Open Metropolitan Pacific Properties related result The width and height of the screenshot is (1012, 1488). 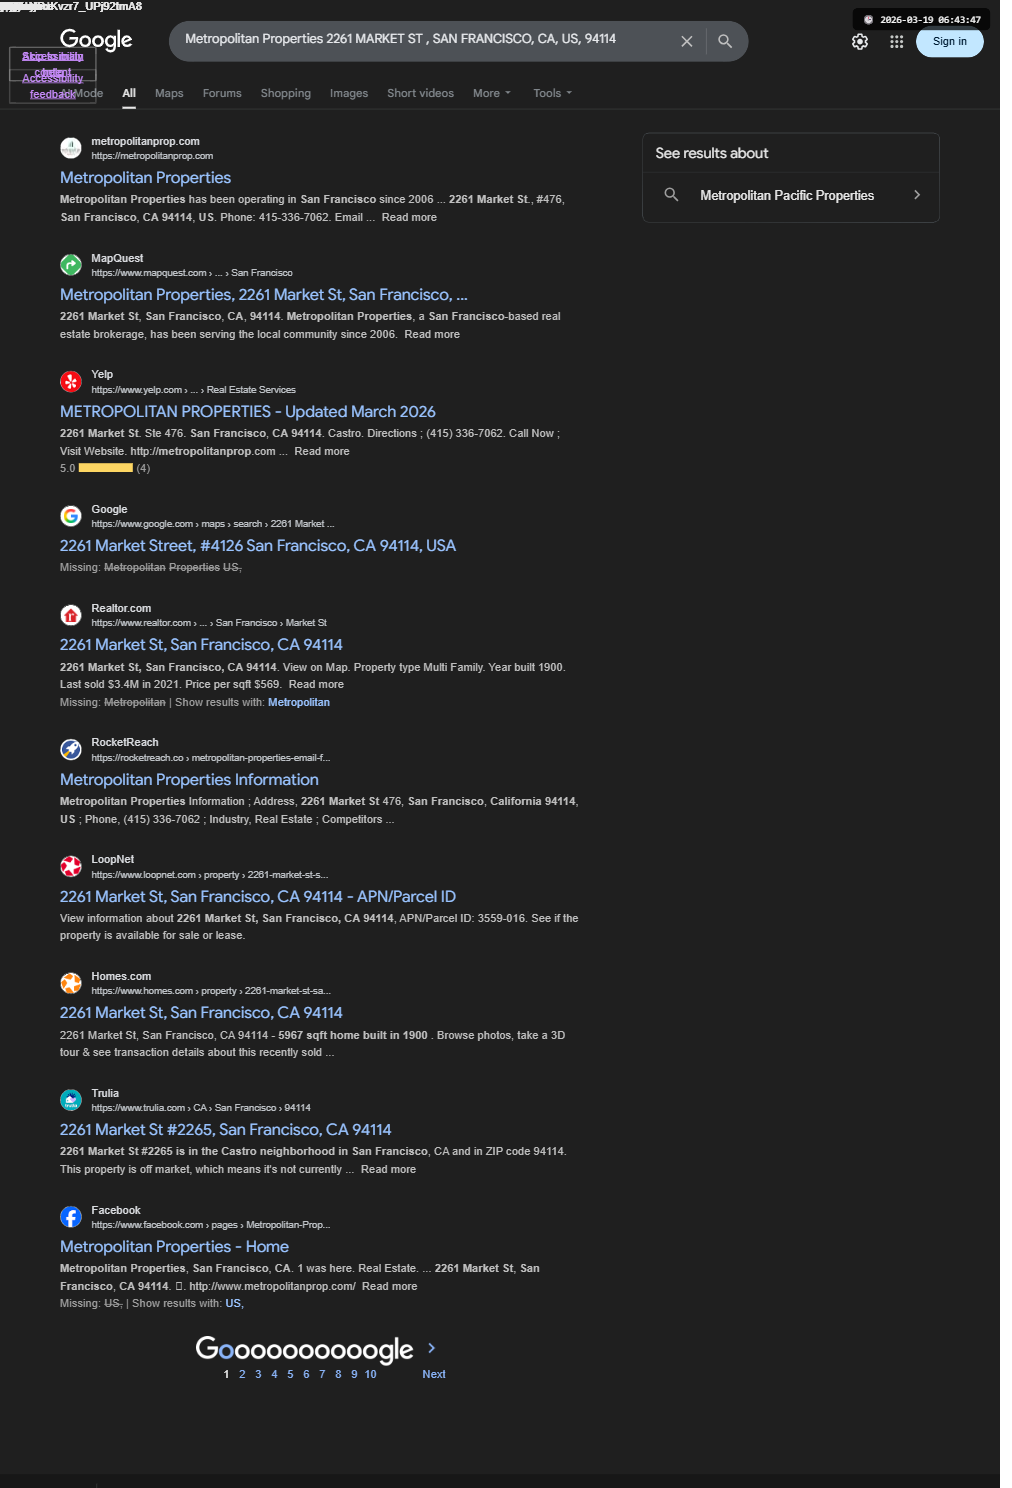point(791,195)
